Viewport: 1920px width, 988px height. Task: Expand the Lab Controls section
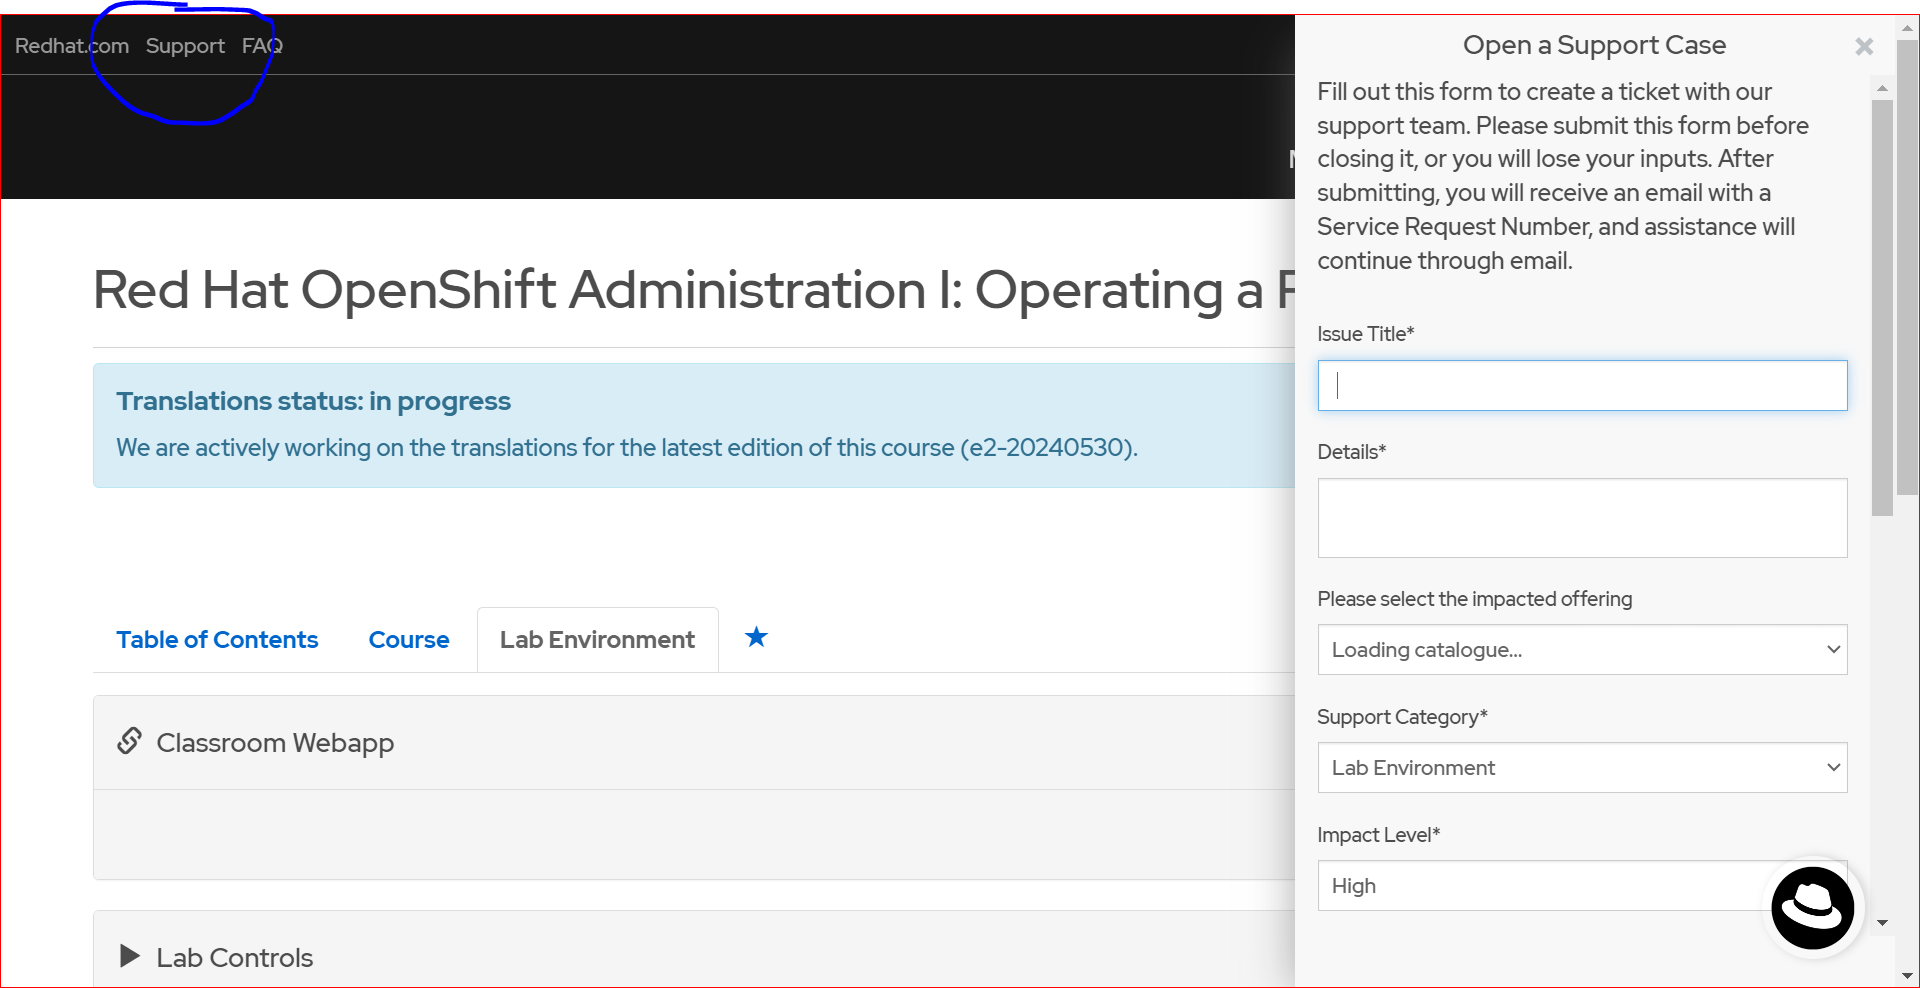(x=234, y=956)
